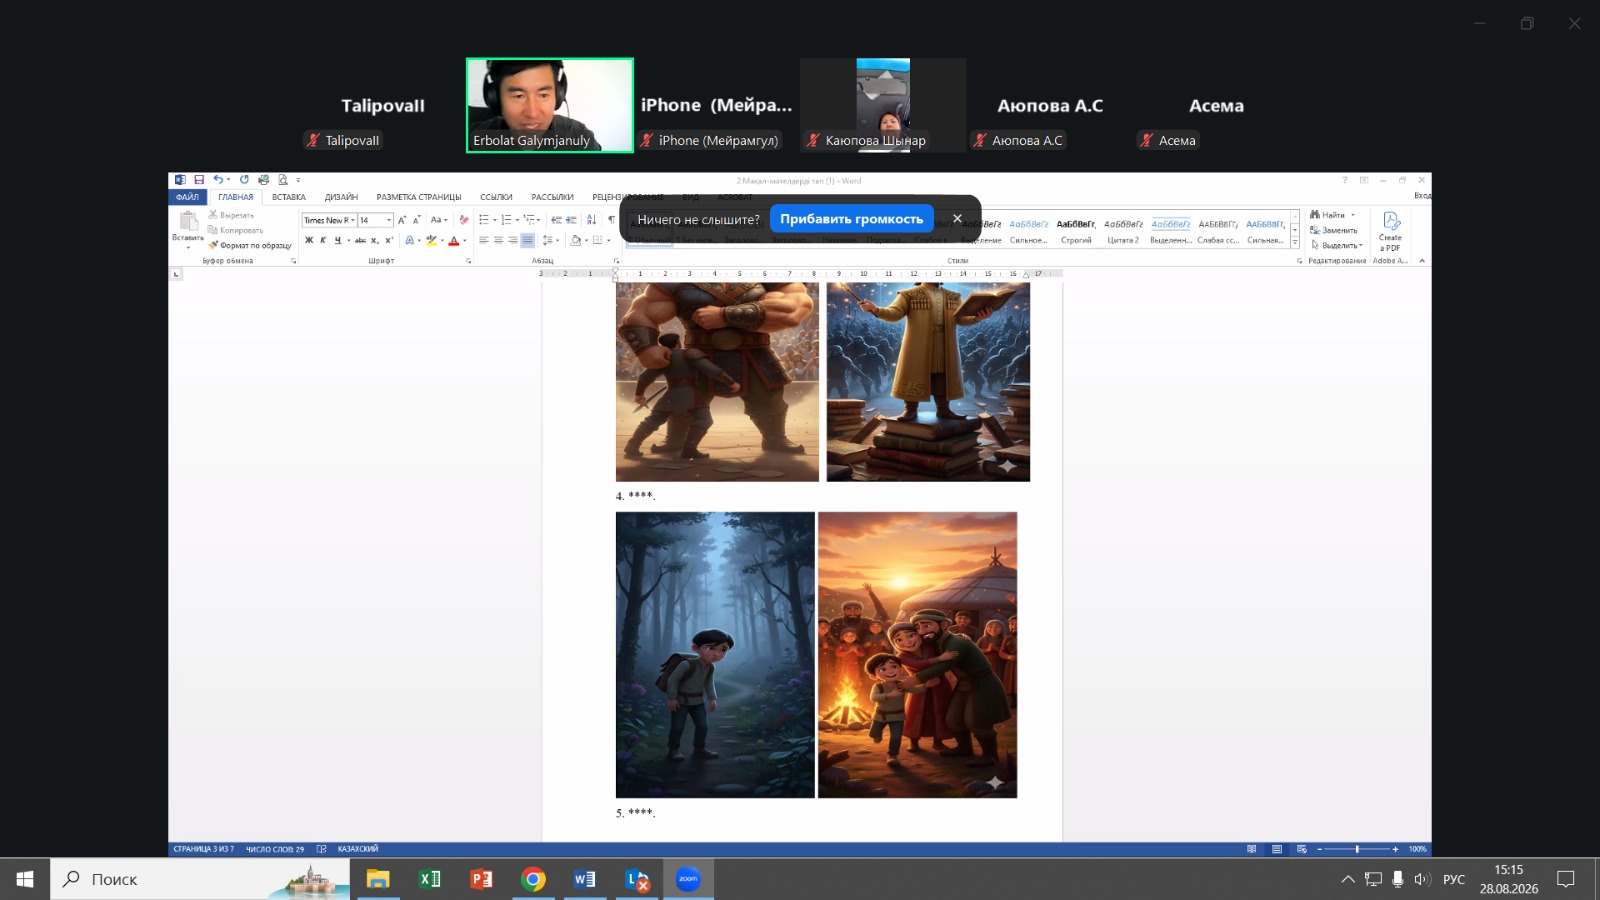1600x900 pixels.
Task: Expand the styles gallery
Action: click(1295, 243)
